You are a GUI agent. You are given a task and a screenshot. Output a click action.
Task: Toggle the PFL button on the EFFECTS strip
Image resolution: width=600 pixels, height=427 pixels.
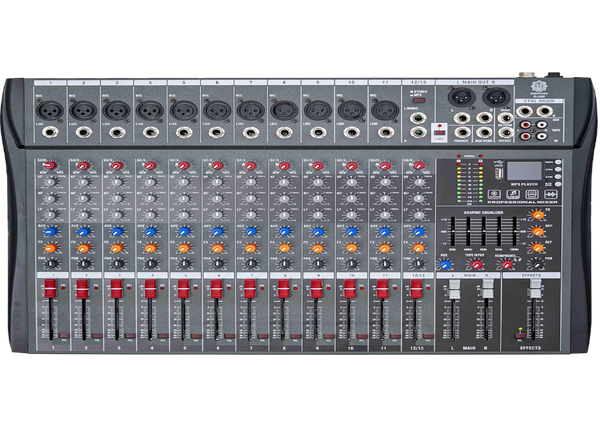pyautogui.click(x=520, y=336)
